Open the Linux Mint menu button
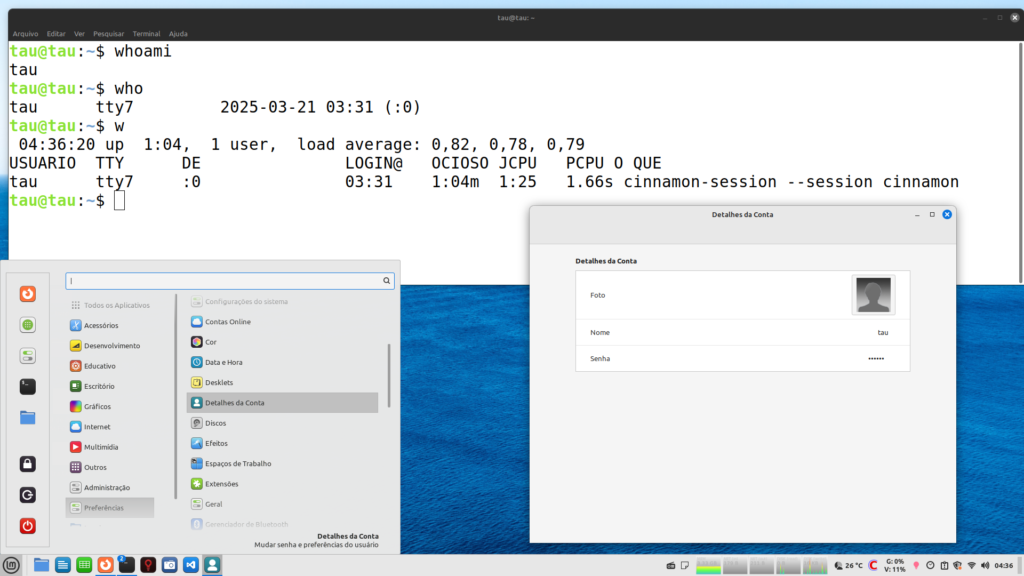Screen dimensions: 1024x576 point(12,565)
